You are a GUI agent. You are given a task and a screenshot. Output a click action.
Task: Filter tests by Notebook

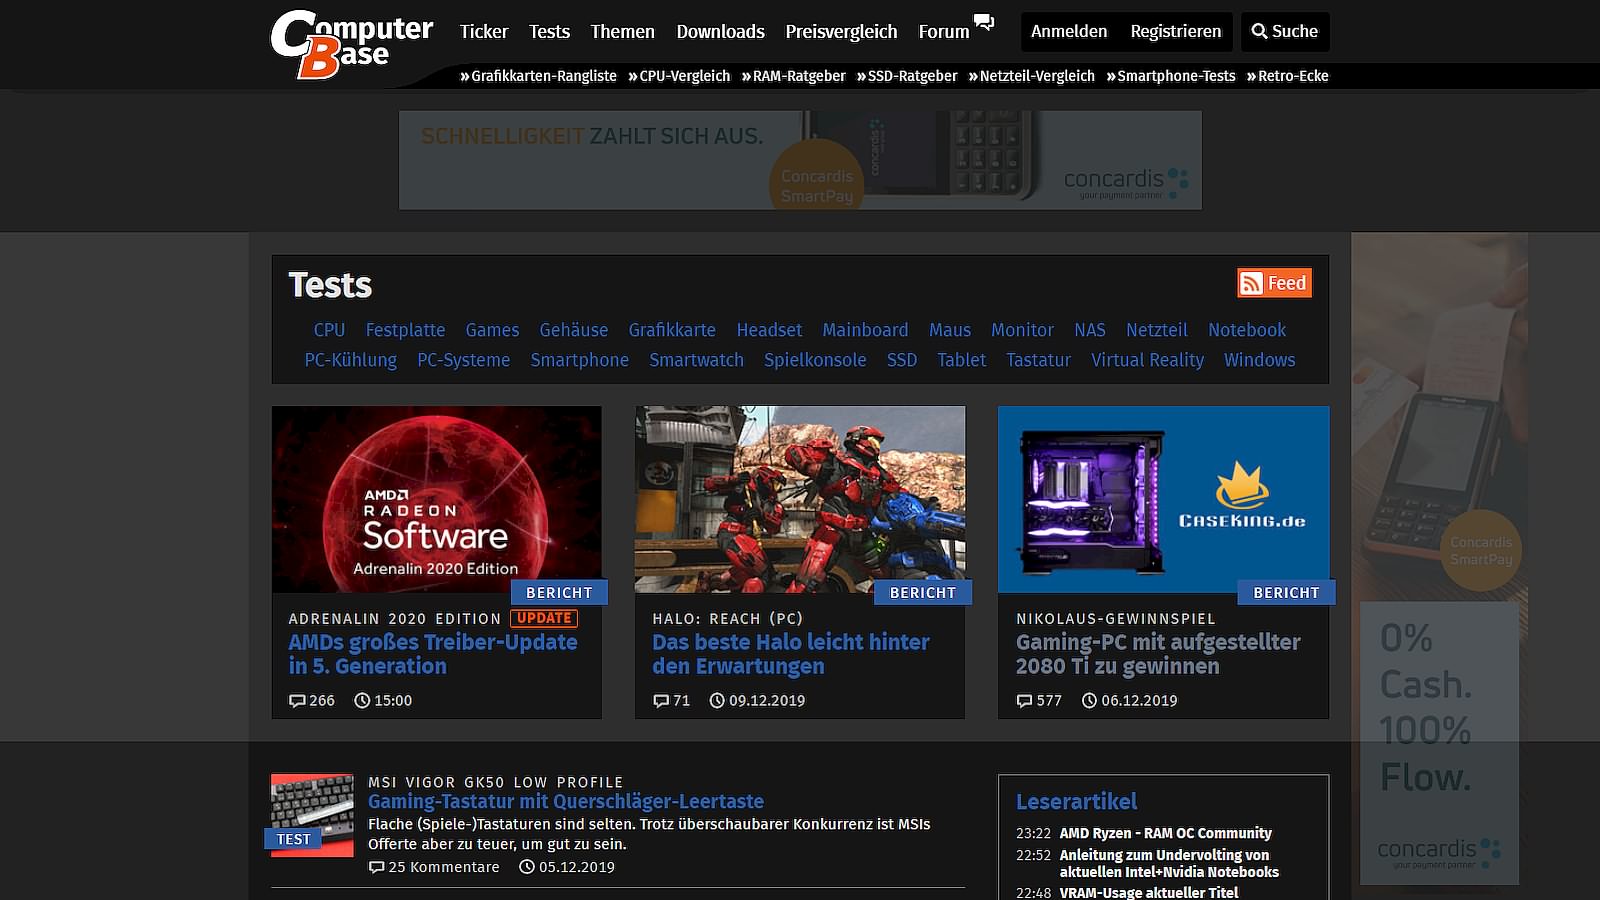[x=1247, y=330]
